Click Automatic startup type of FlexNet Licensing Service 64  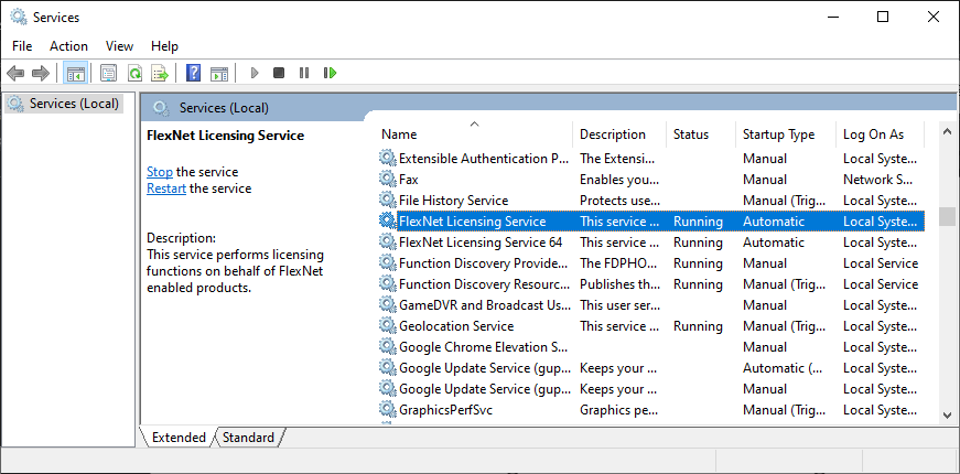(x=774, y=243)
